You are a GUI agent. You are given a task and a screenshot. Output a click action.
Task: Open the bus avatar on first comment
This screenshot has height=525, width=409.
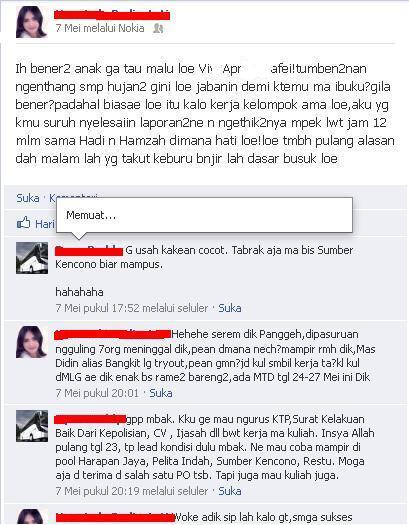coord(32,258)
